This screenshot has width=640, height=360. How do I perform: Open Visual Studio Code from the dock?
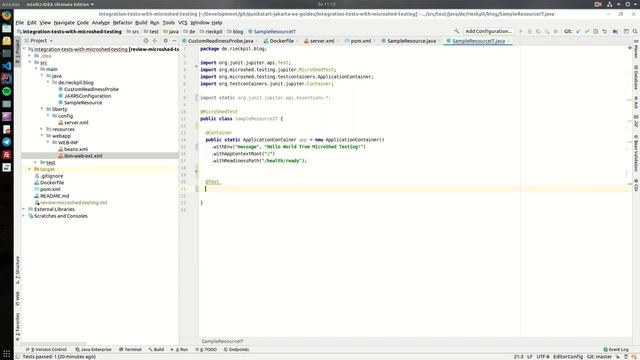click(7, 66)
